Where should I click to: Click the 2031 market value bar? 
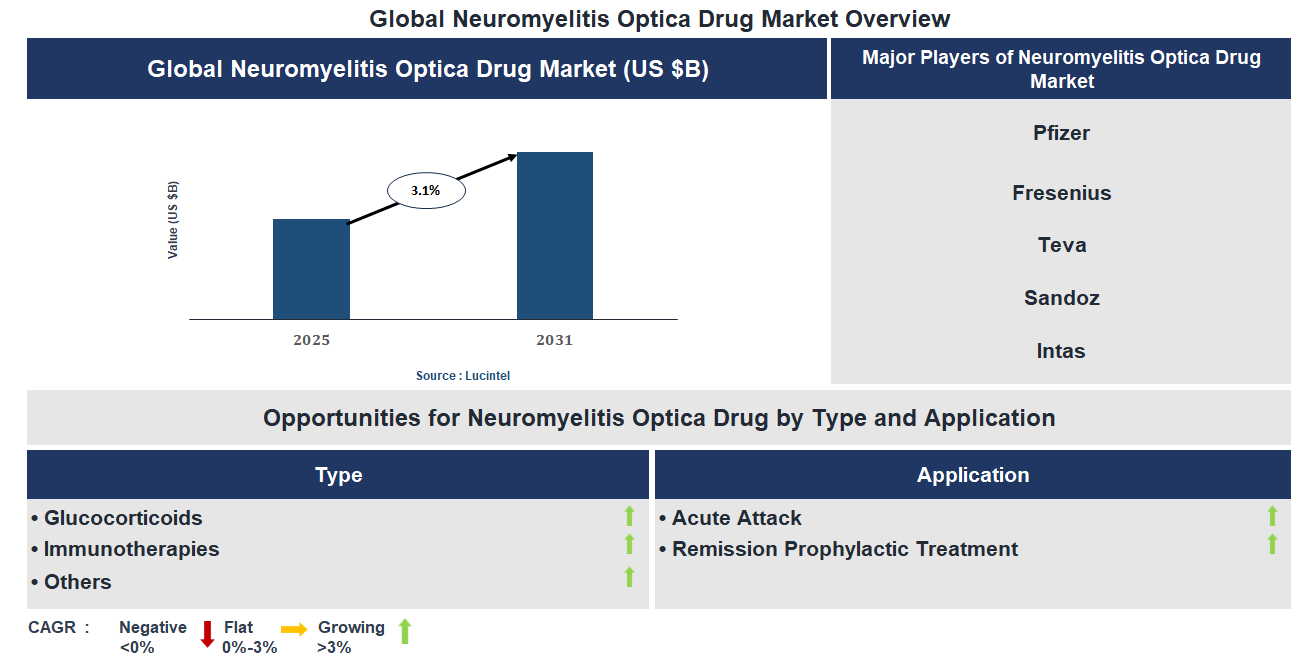(554, 235)
